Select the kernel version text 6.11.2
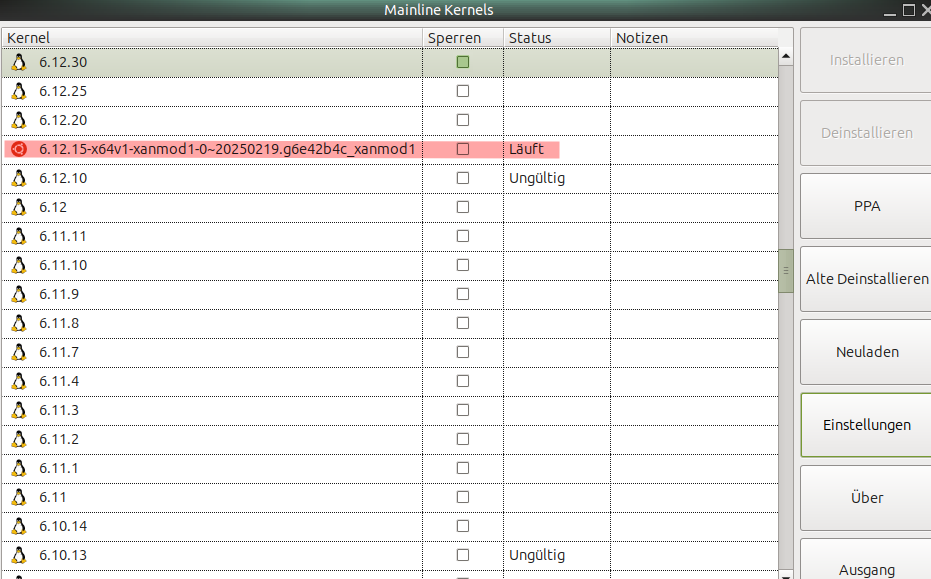The height and width of the screenshot is (579, 931). click(59, 439)
